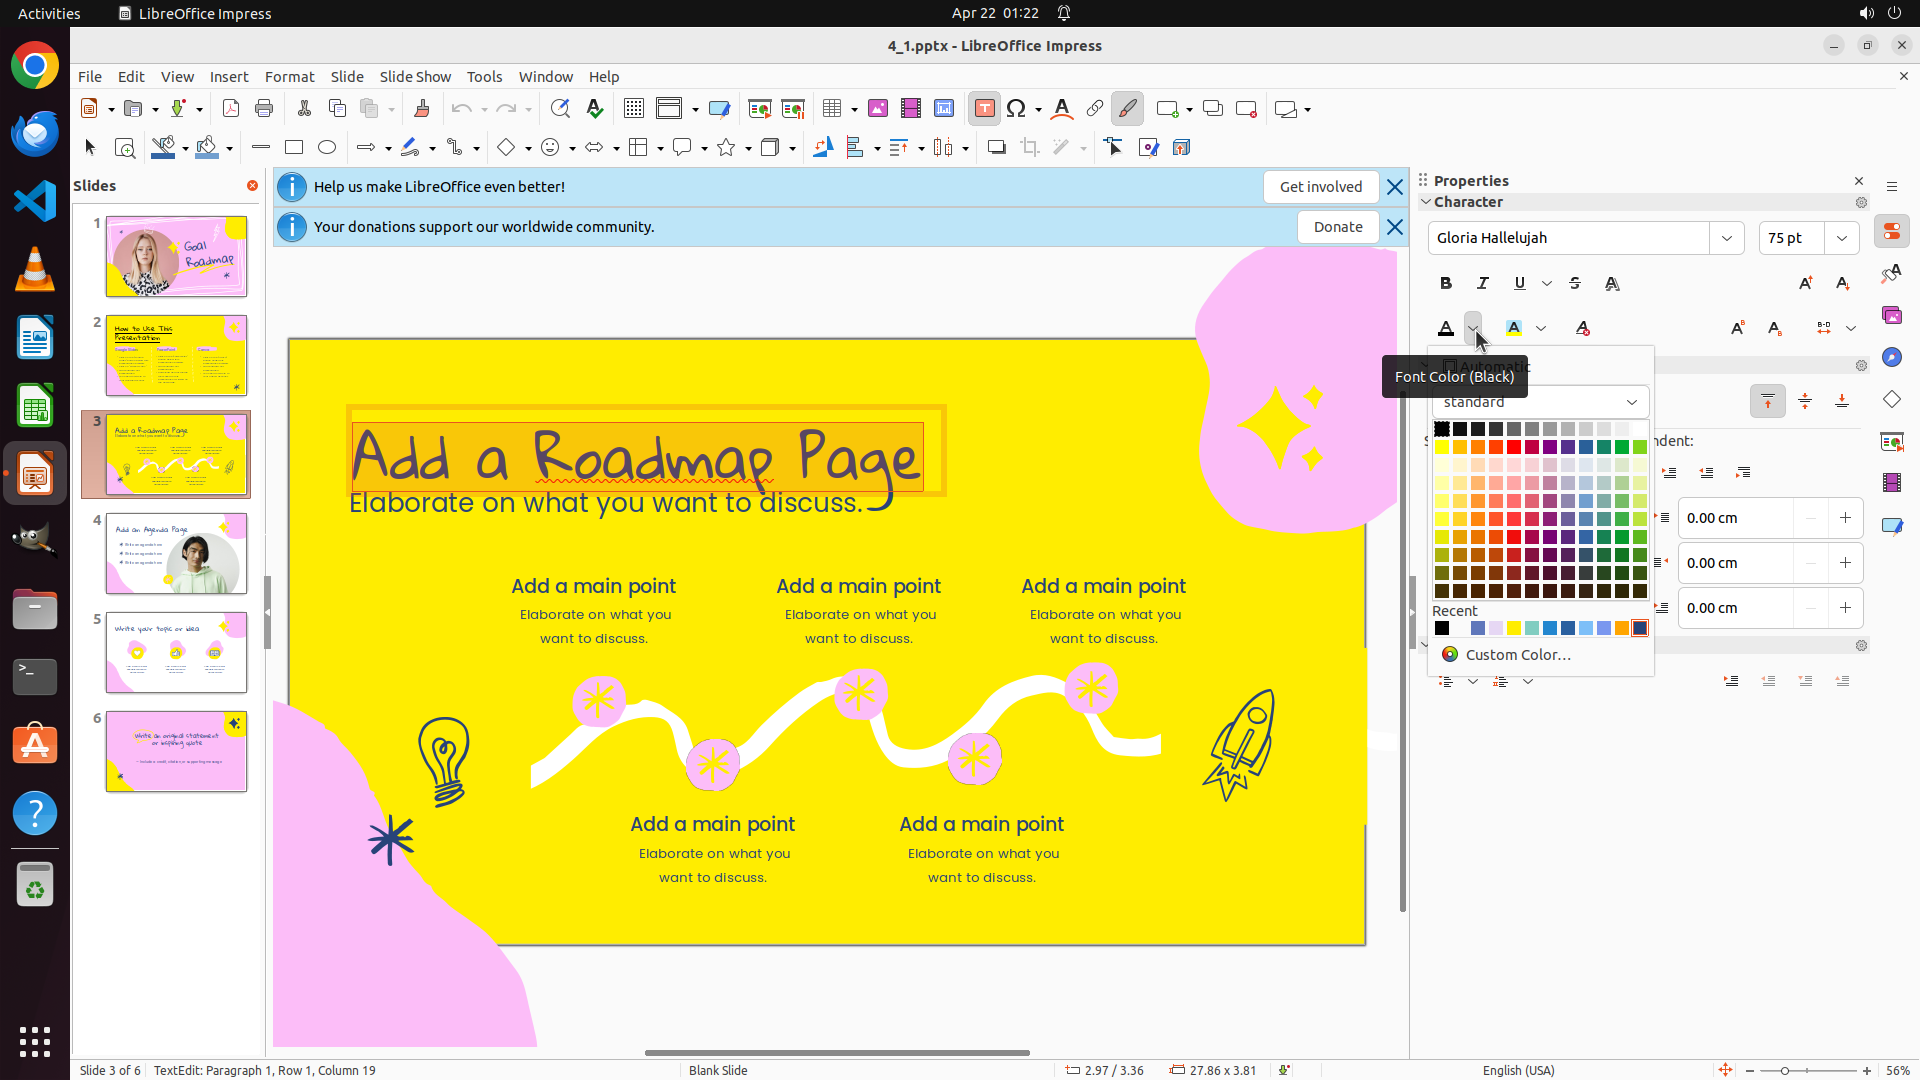Screen dimensions: 1920x1080
Task: Expand the standard palette dropdown
Action: [x=1631, y=402]
